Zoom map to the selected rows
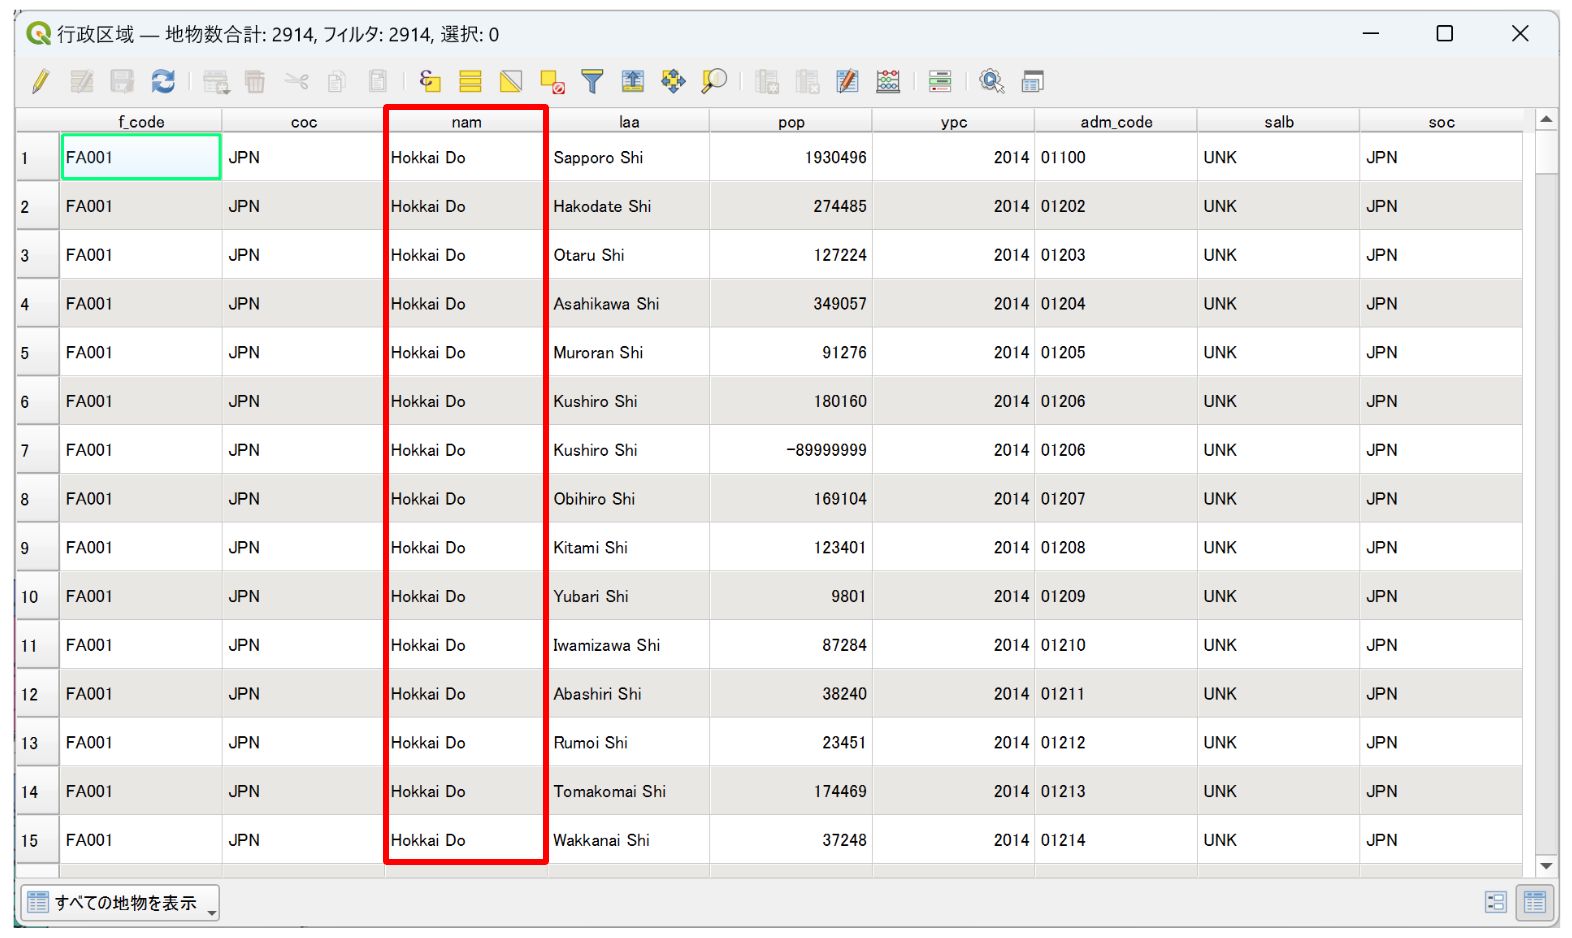 click(x=714, y=82)
